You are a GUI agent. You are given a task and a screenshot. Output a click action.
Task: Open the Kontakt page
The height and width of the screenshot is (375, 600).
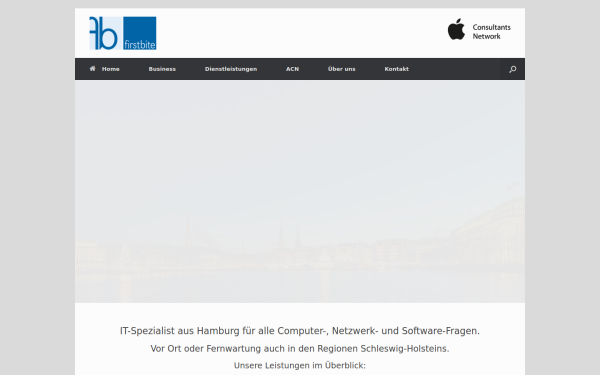396,69
